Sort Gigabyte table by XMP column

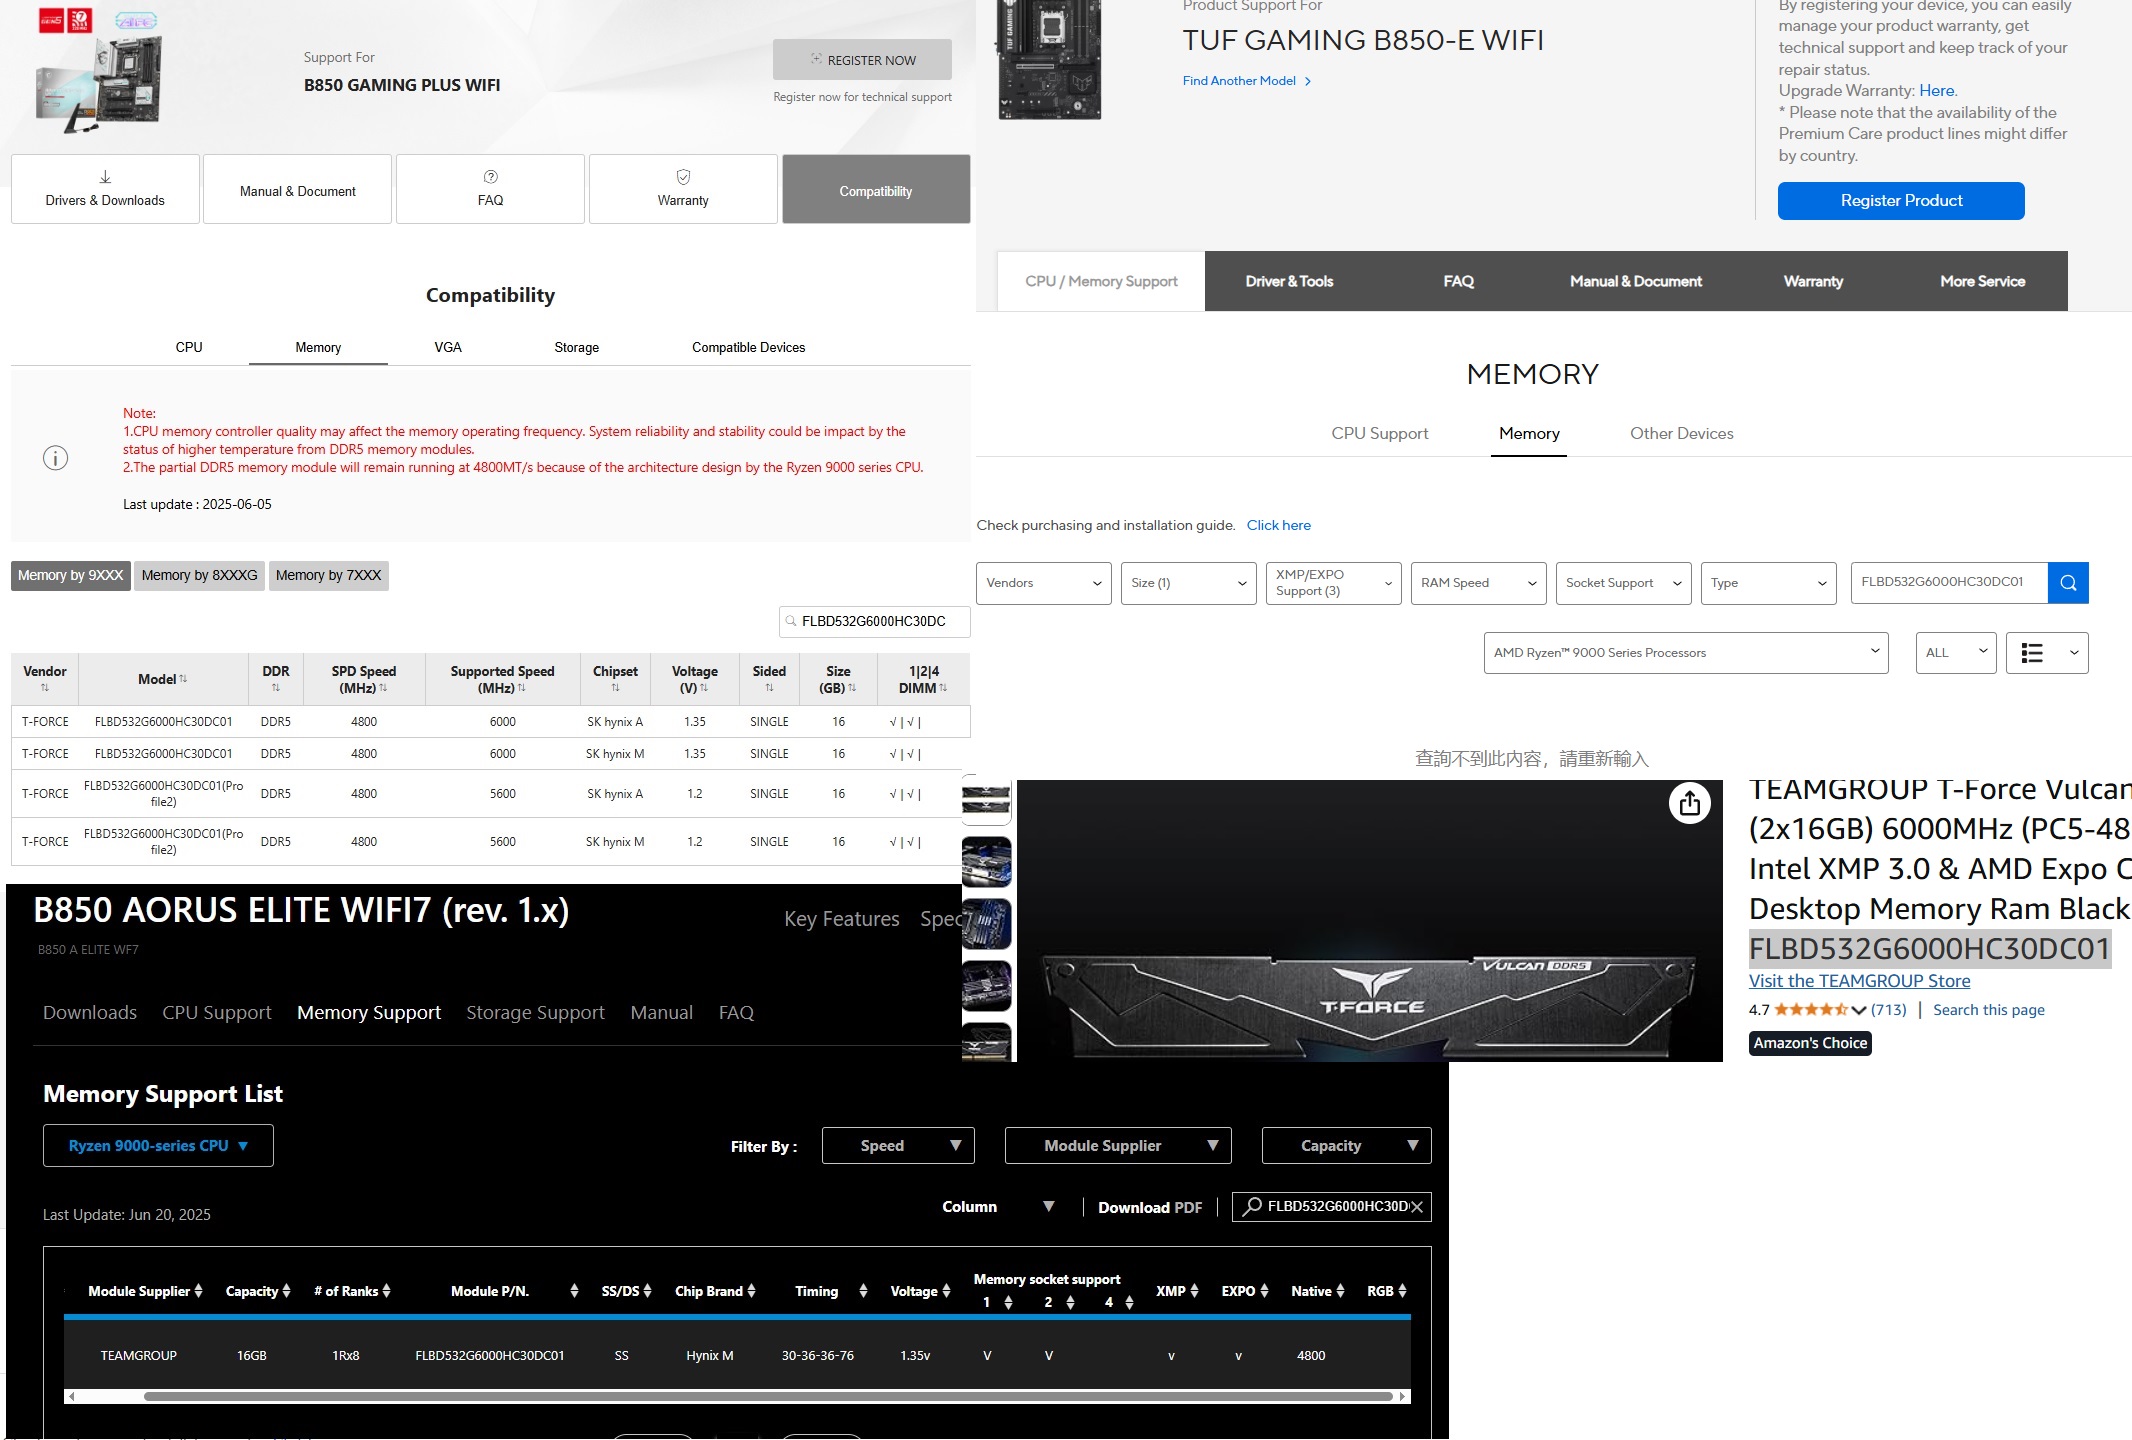1194,1291
